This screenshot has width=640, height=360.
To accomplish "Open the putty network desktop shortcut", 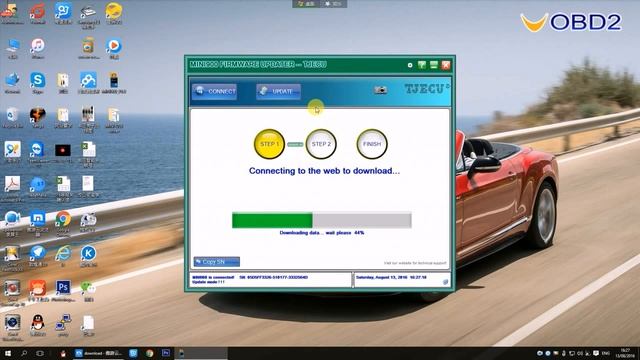I will 63,325.
